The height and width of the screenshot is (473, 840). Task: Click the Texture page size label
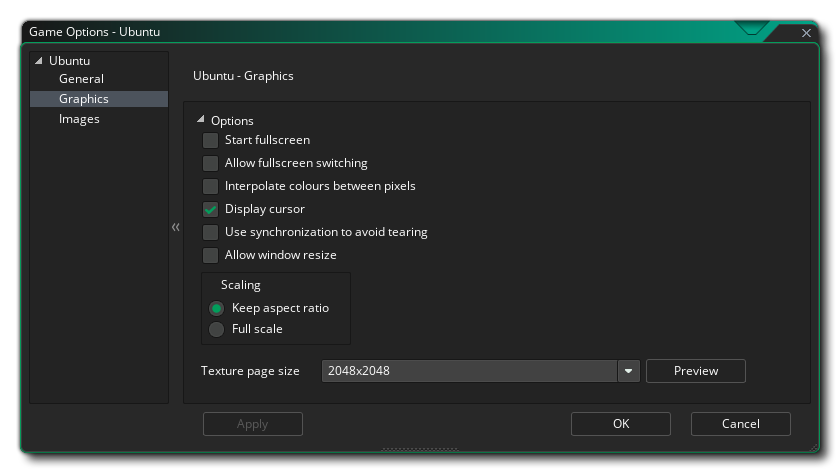250,371
